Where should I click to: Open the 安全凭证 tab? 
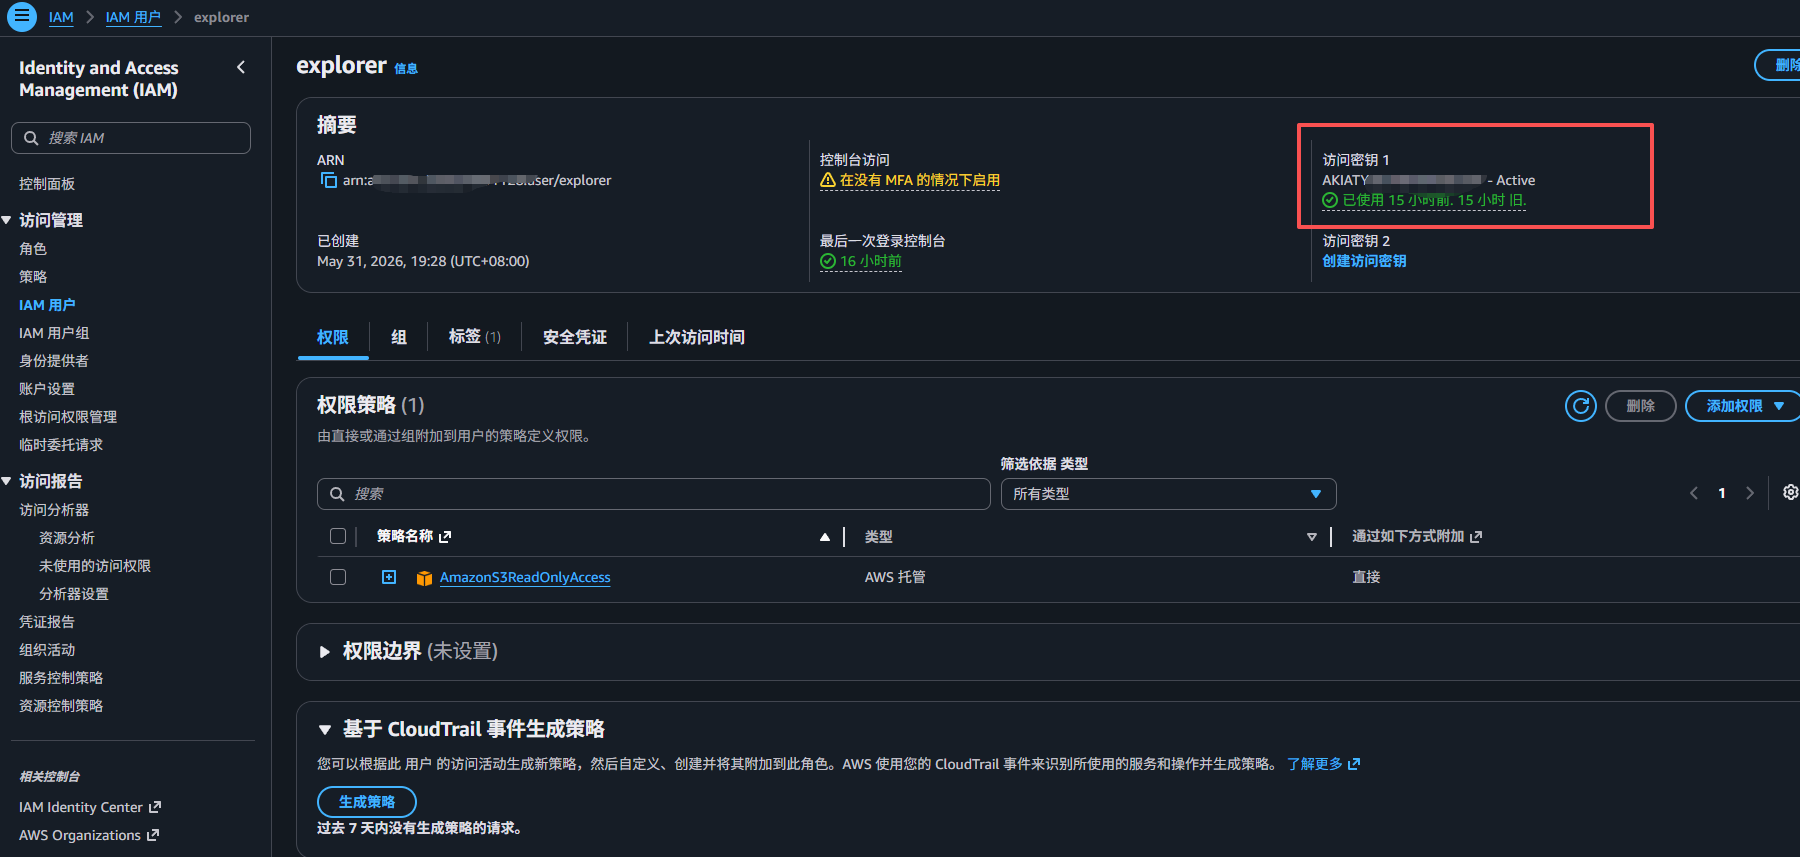pyautogui.click(x=575, y=337)
